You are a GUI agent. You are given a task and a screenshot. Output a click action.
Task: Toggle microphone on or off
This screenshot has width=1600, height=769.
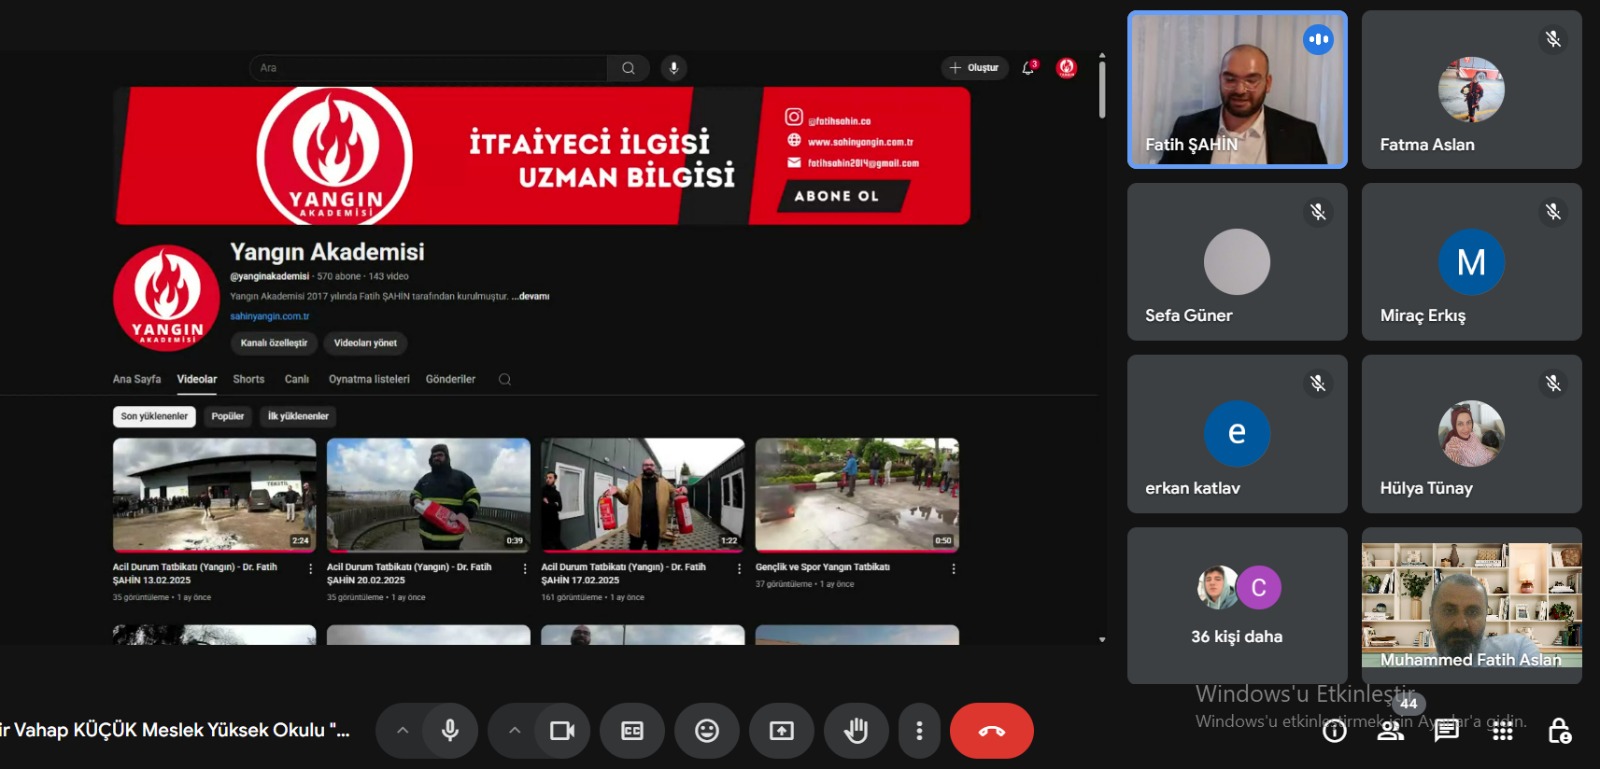pyautogui.click(x=450, y=731)
